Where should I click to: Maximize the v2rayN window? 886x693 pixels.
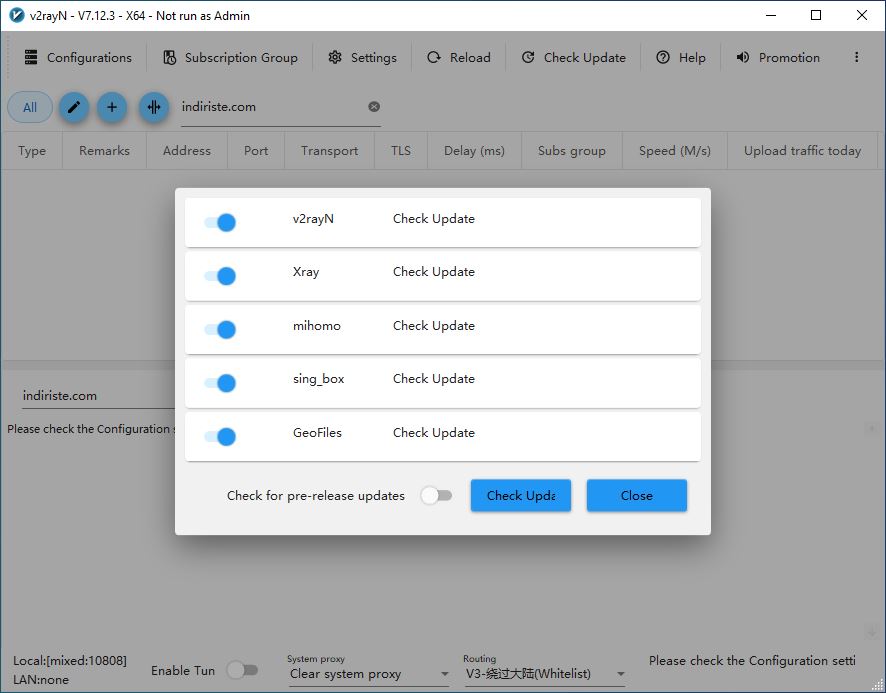tap(816, 15)
